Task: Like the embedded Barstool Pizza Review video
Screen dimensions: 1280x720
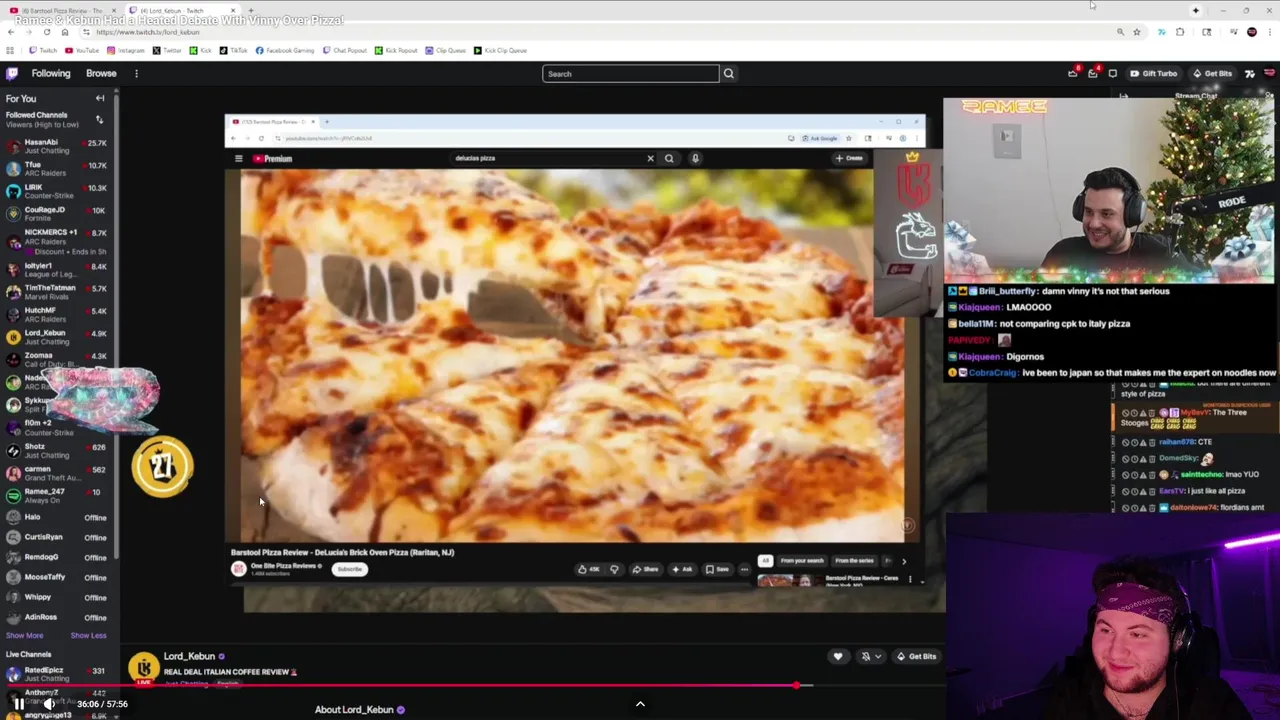Action: [589, 569]
